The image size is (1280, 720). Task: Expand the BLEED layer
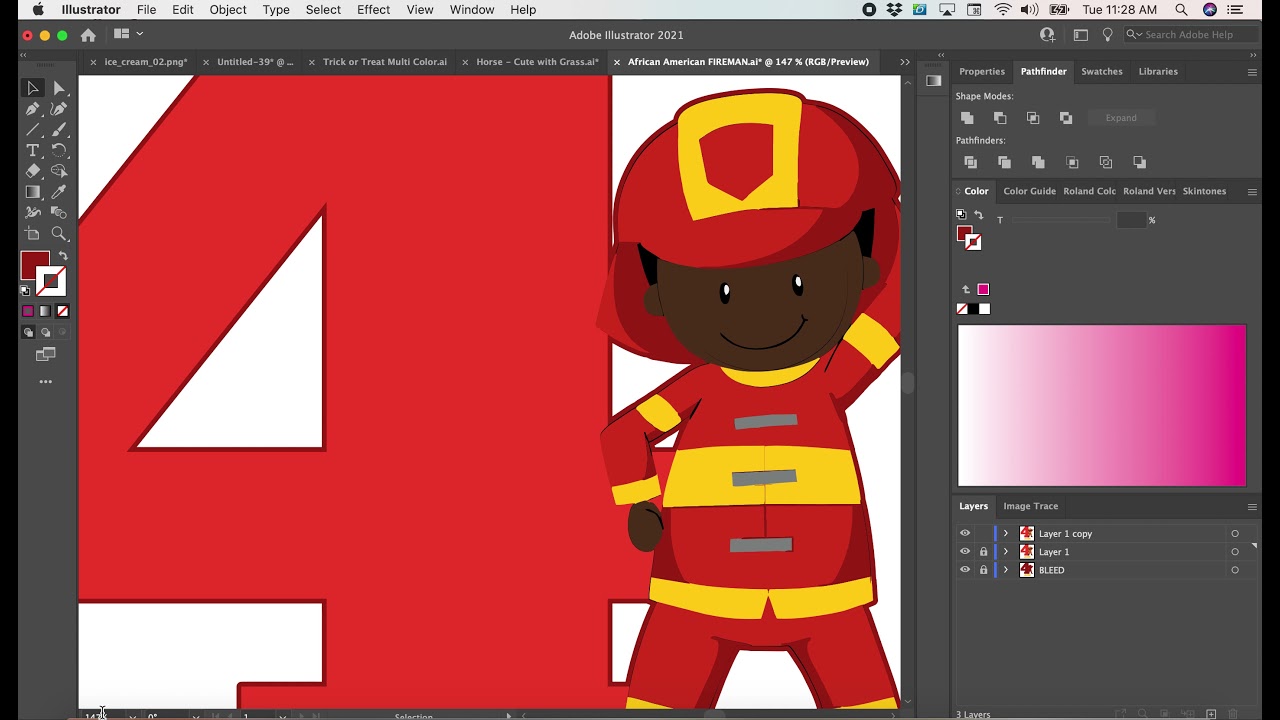pos(1006,570)
